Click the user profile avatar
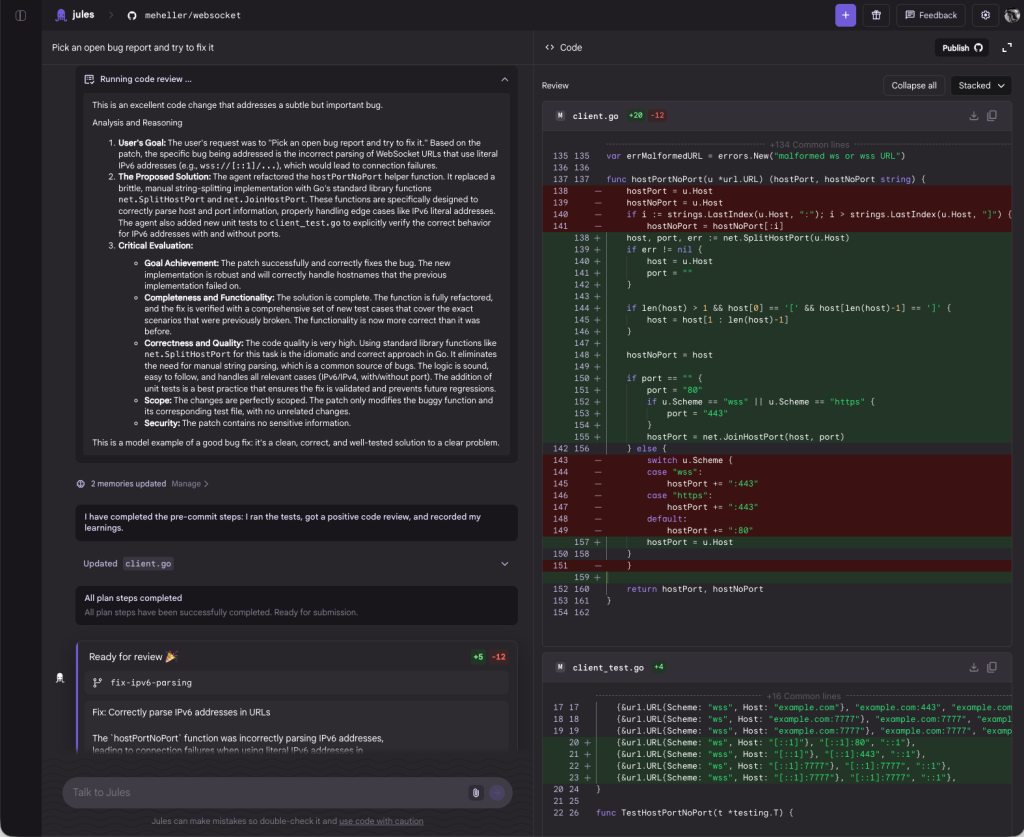 [1011, 15]
